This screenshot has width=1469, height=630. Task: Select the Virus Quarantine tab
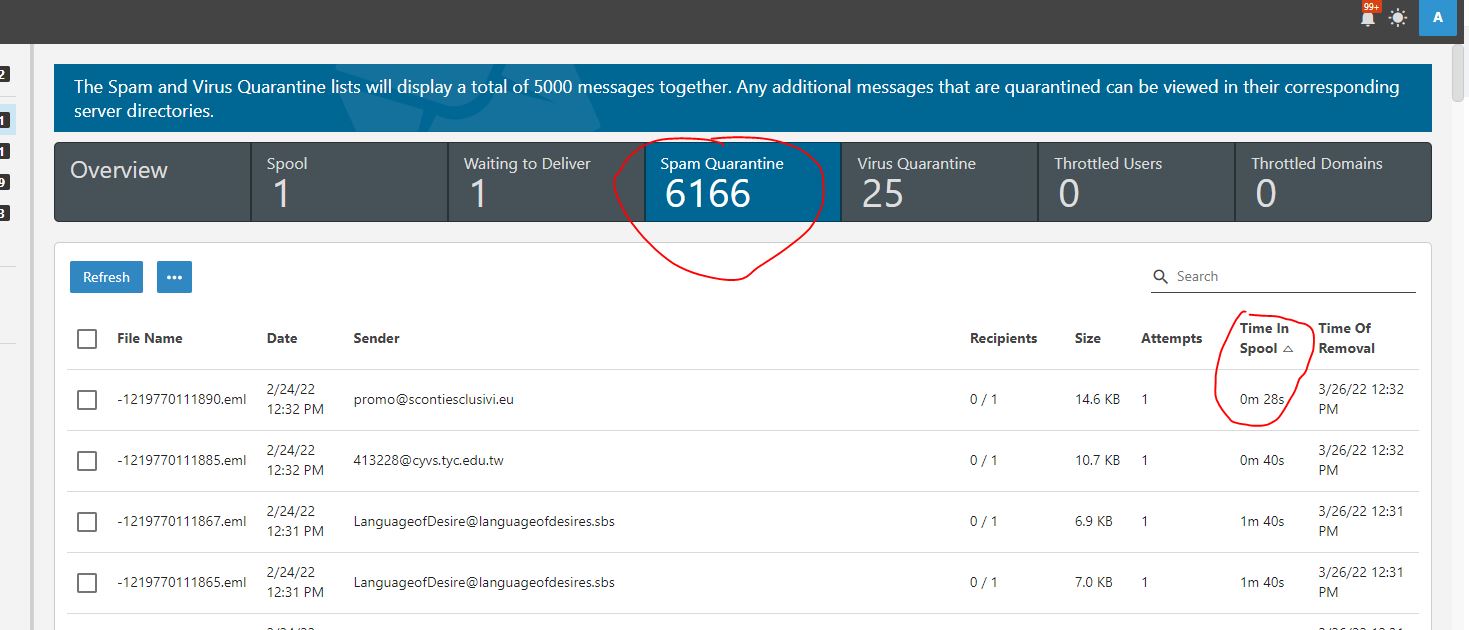pyautogui.click(x=938, y=182)
